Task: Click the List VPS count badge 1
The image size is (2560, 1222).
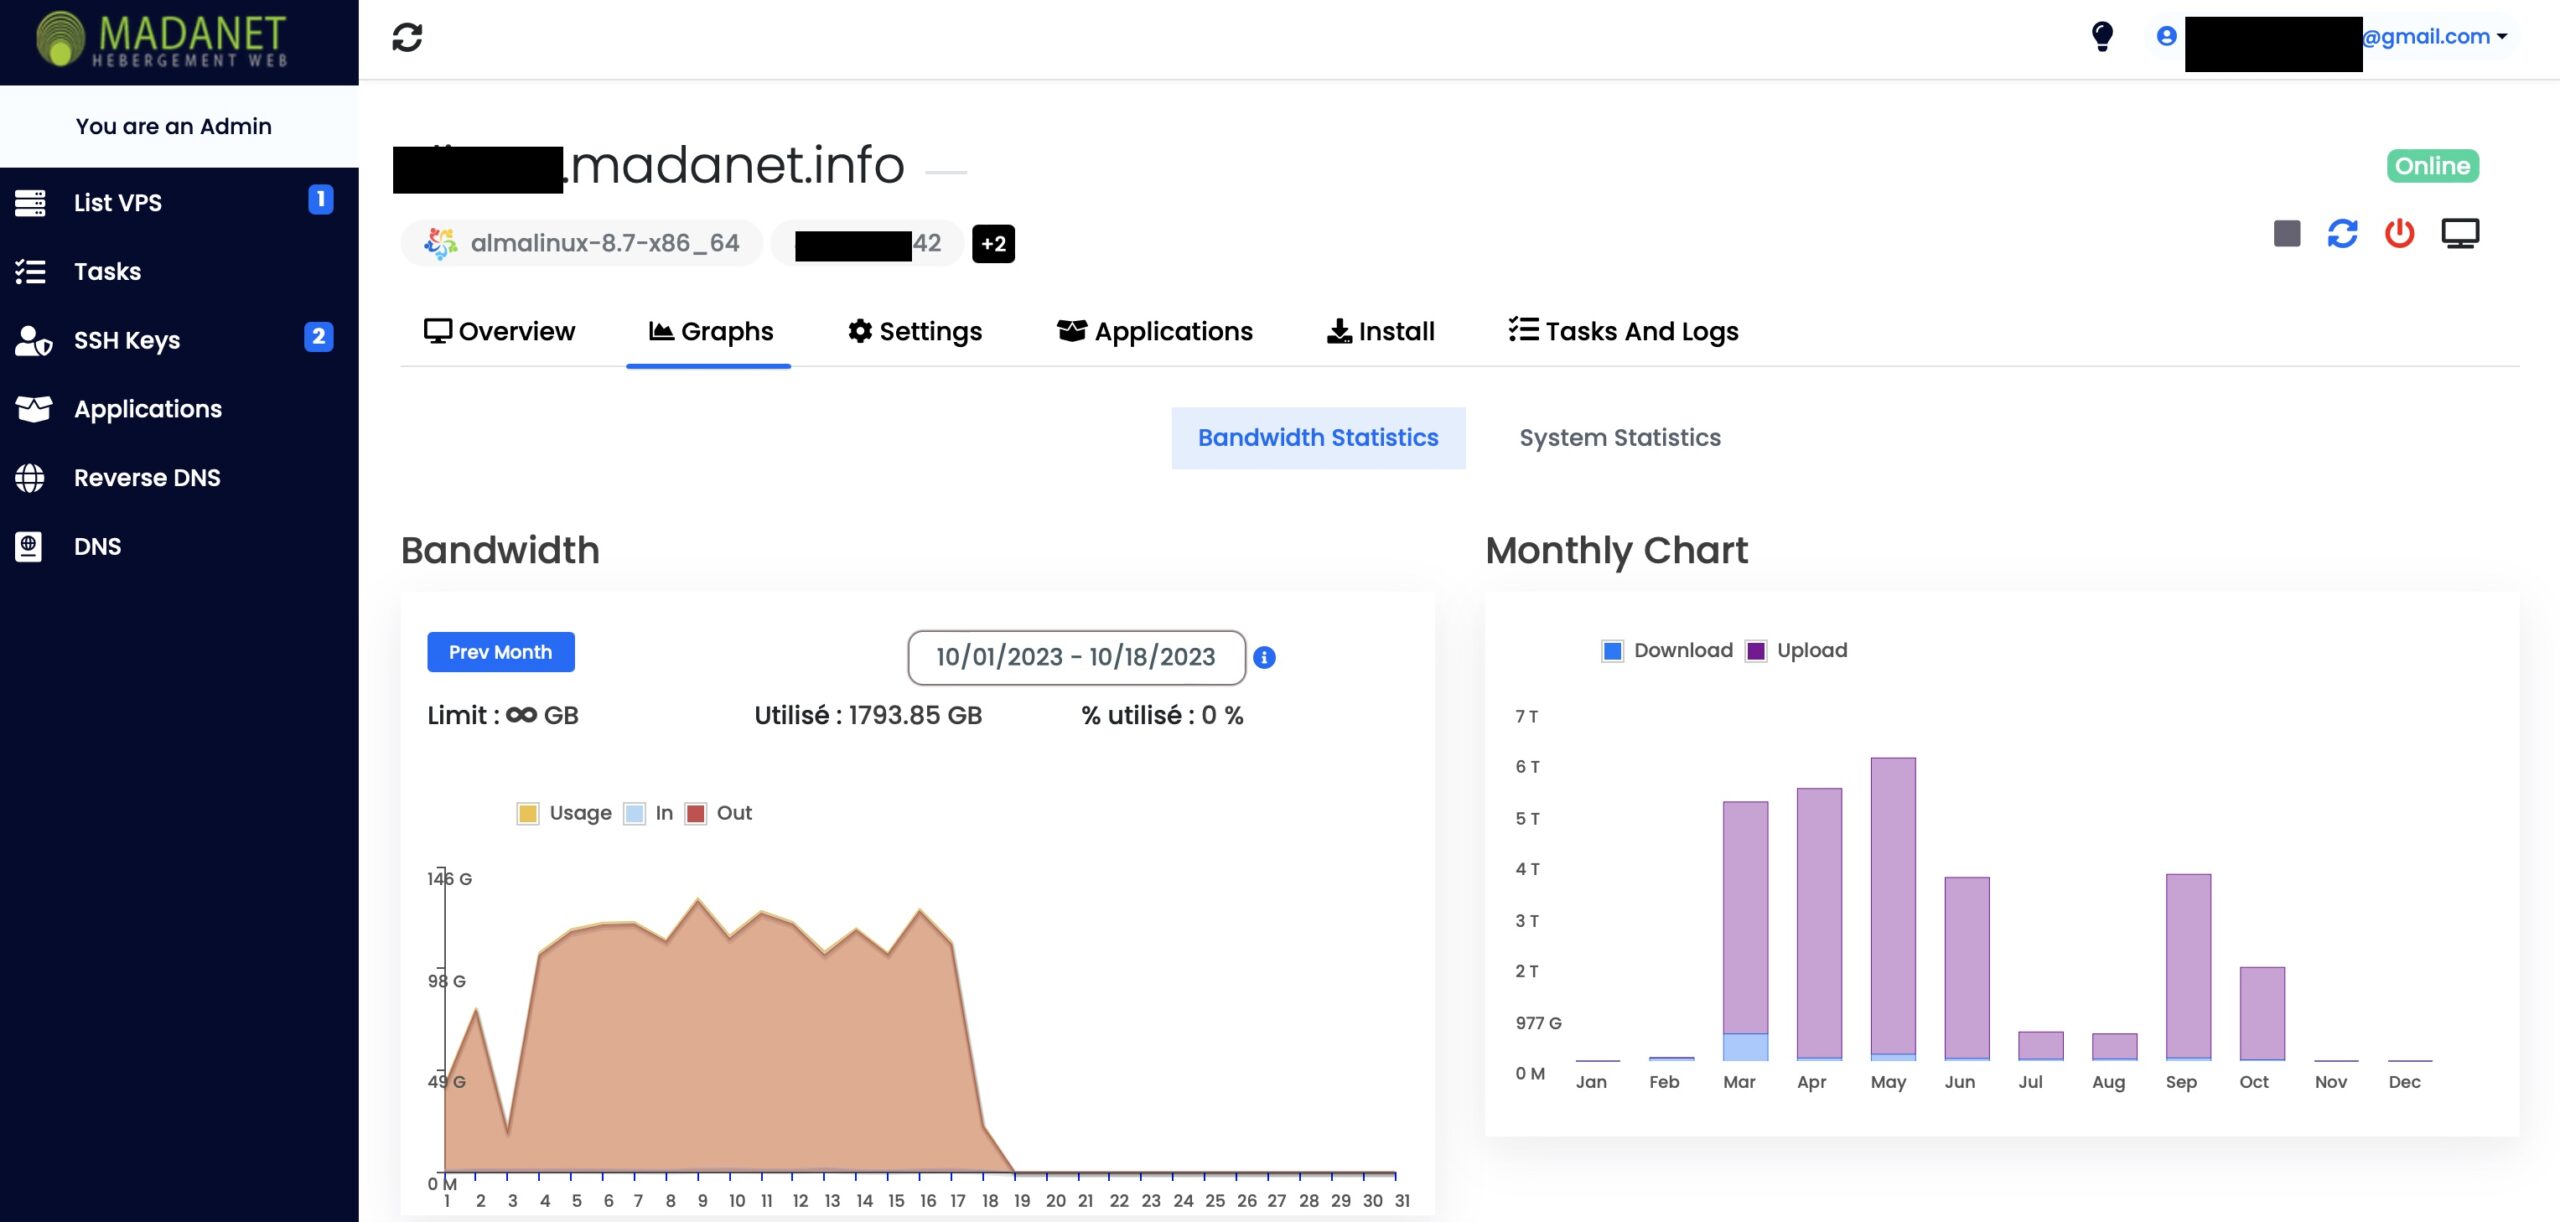Action: pyautogui.click(x=320, y=199)
